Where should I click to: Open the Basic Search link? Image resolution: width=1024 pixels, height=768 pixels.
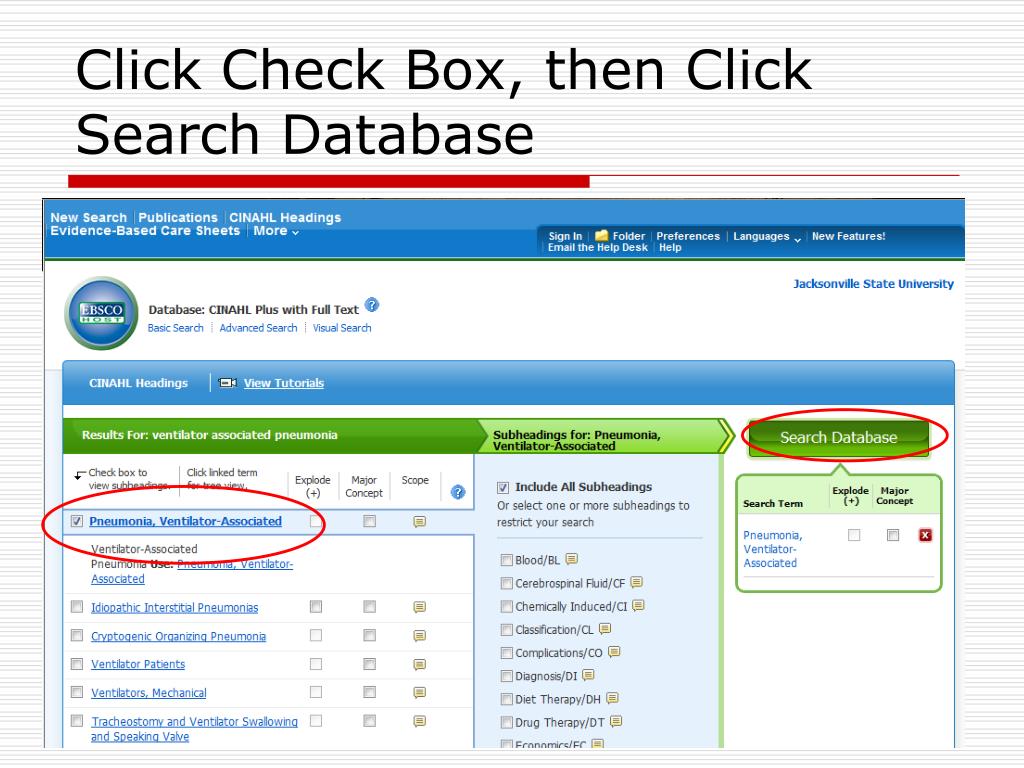coord(176,328)
